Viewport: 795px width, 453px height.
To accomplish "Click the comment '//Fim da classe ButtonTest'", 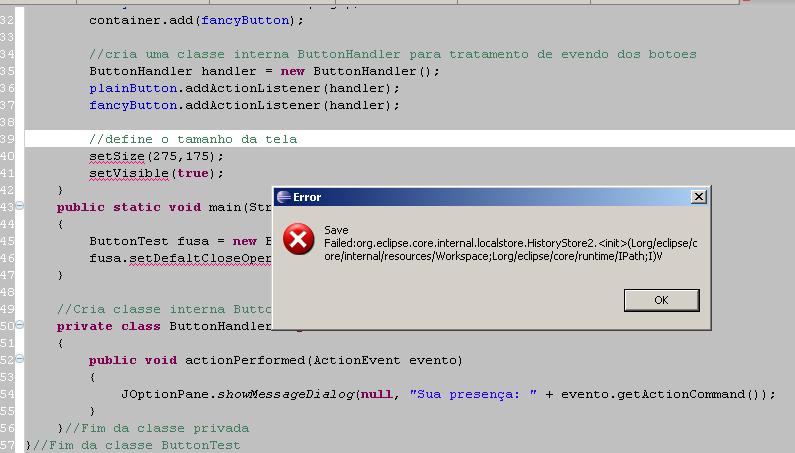I will pyautogui.click(x=136, y=445).
